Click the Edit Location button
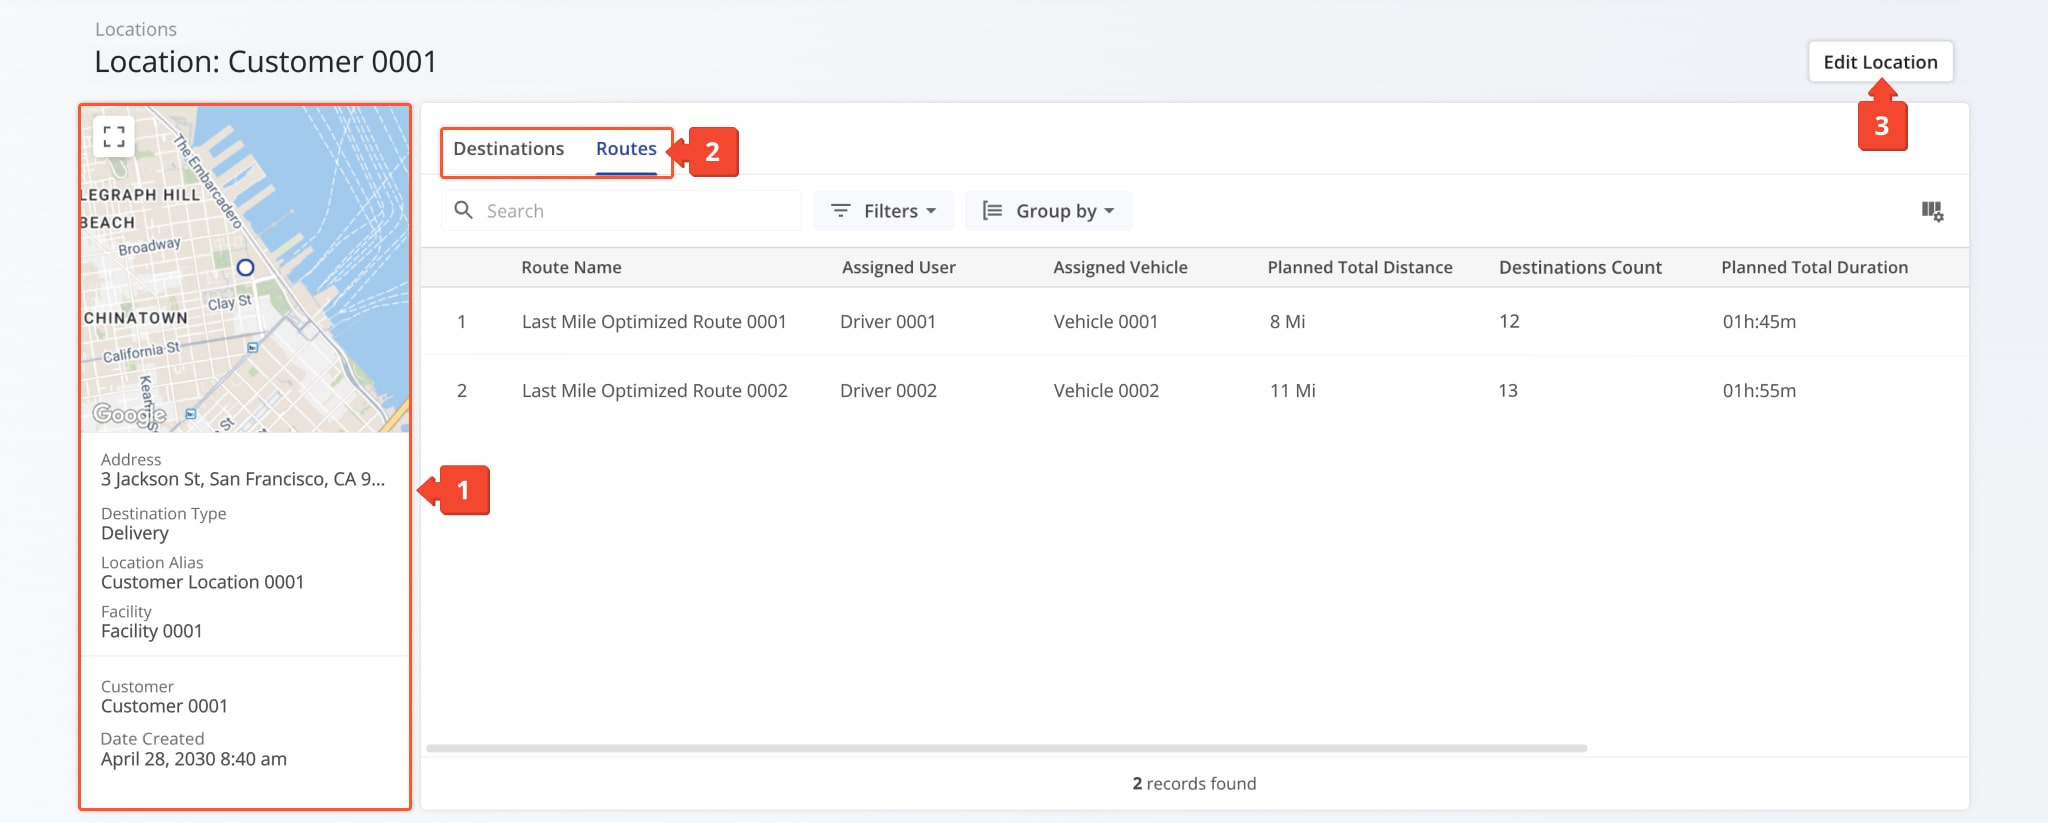Screen dimensions: 2048x823 tap(1880, 62)
